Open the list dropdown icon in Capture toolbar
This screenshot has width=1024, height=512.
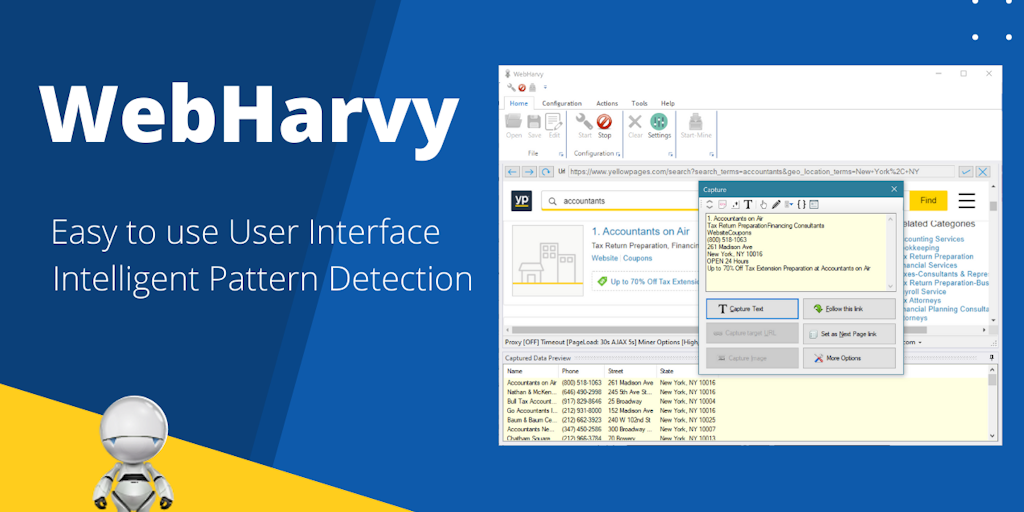coord(789,204)
